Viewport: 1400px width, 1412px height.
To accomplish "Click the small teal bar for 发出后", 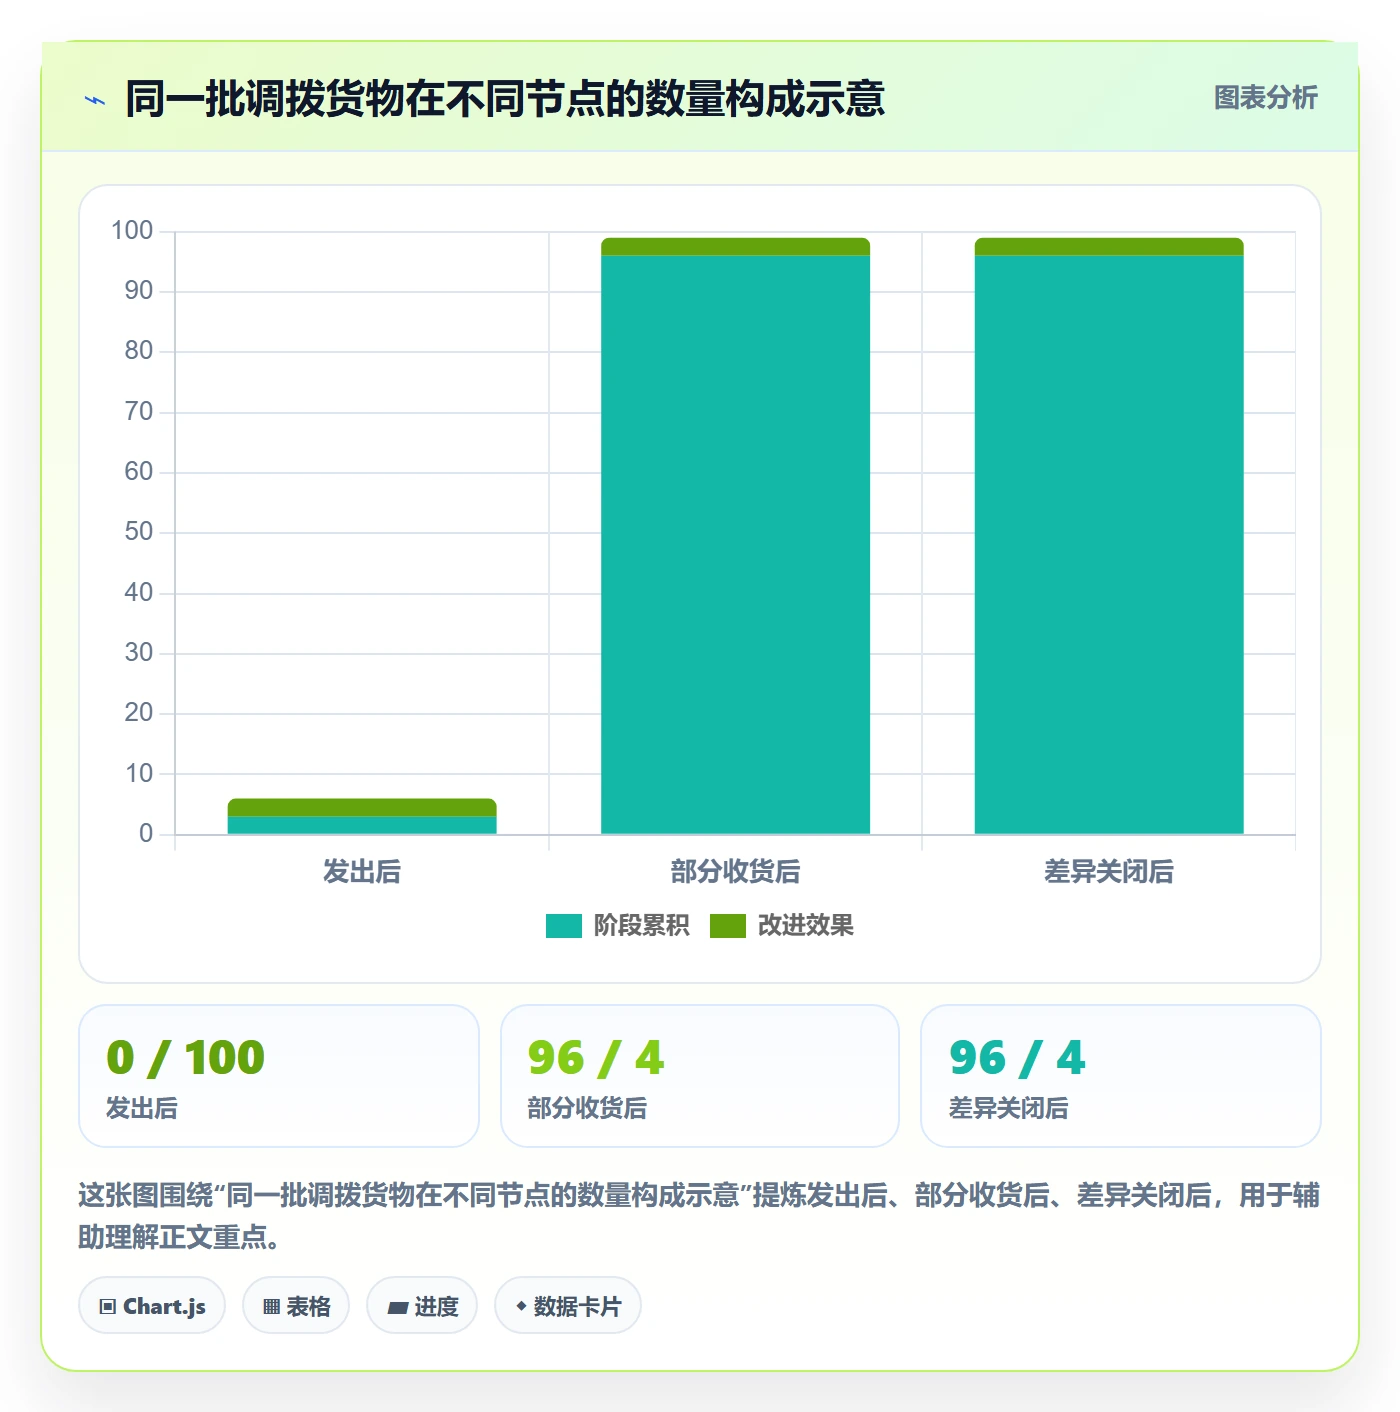I will coord(362,825).
